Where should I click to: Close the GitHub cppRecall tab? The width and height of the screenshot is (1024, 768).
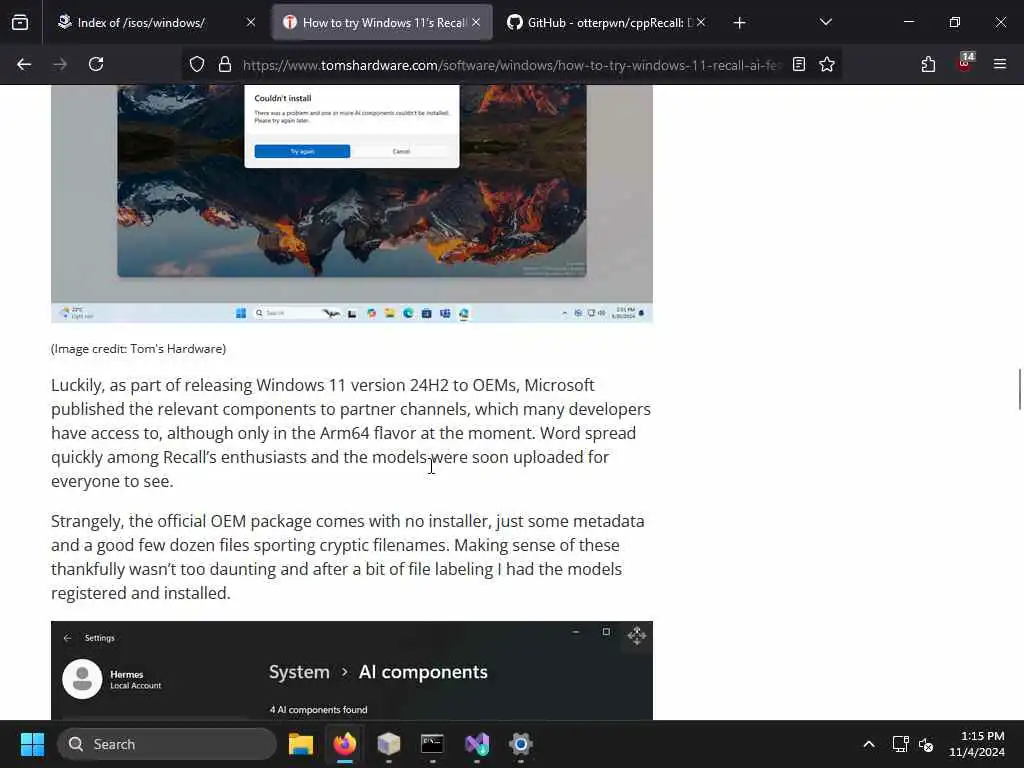pyautogui.click(x=701, y=23)
